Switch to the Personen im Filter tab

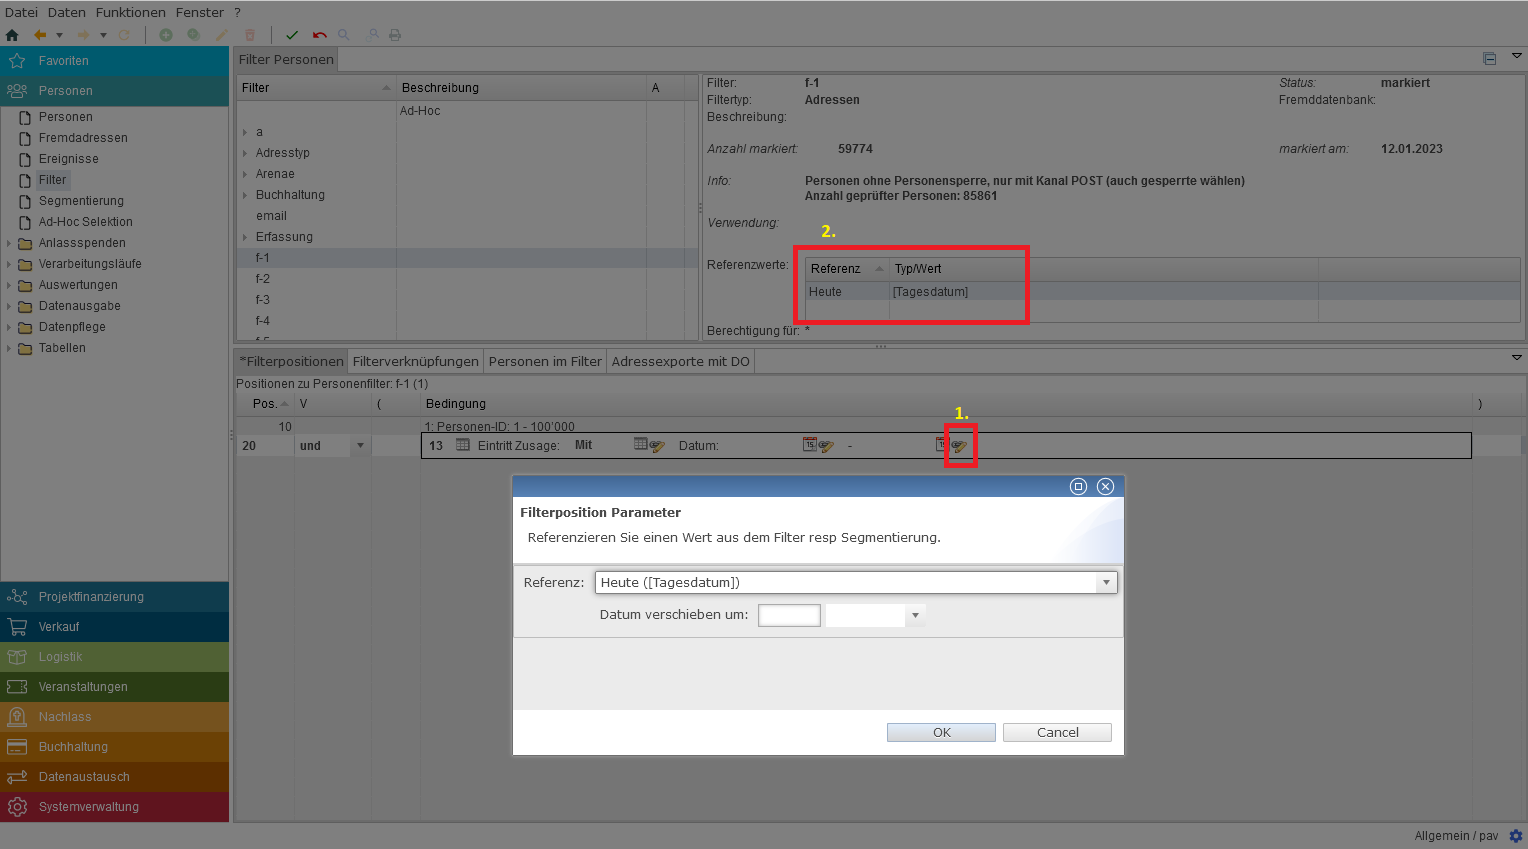[545, 362]
